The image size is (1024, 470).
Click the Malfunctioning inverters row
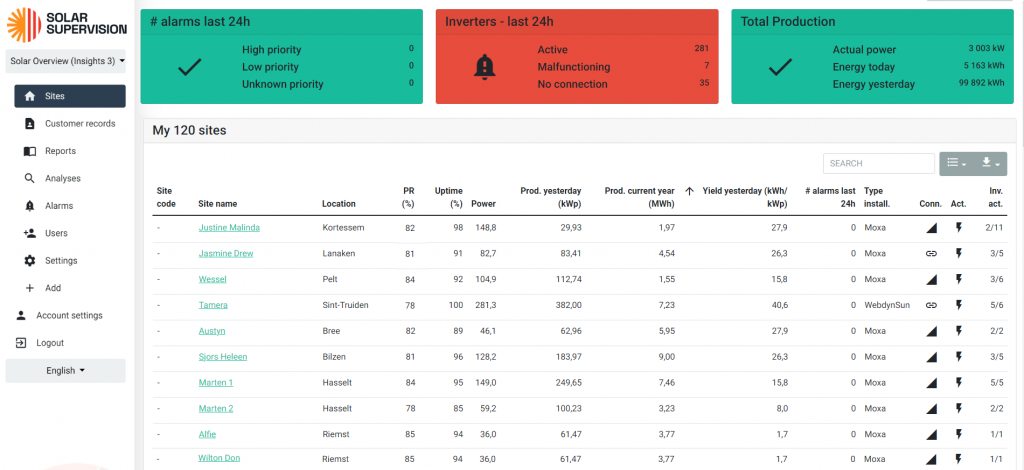[x=622, y=67]
